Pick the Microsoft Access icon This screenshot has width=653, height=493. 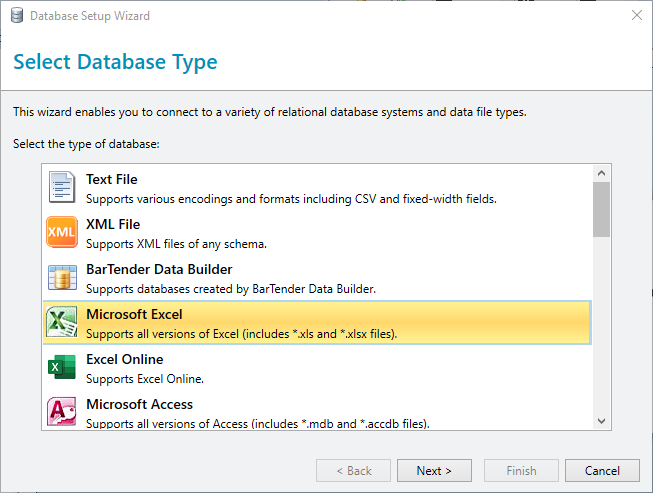[x=62, y=411]
